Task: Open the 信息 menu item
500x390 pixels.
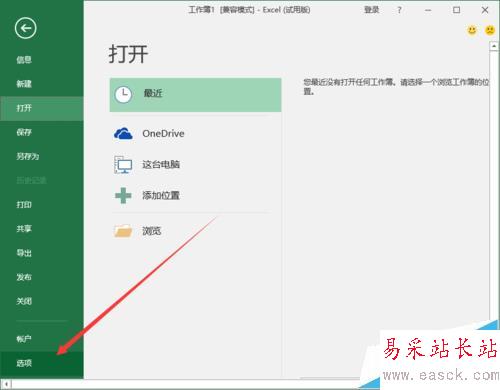Action: pyautogui.click(x=24, y=60)
